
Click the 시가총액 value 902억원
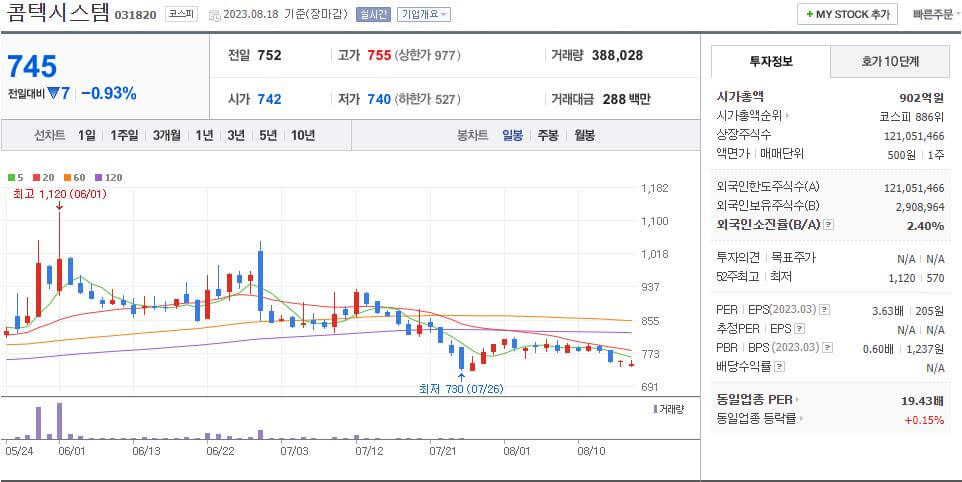coord(921,98)
